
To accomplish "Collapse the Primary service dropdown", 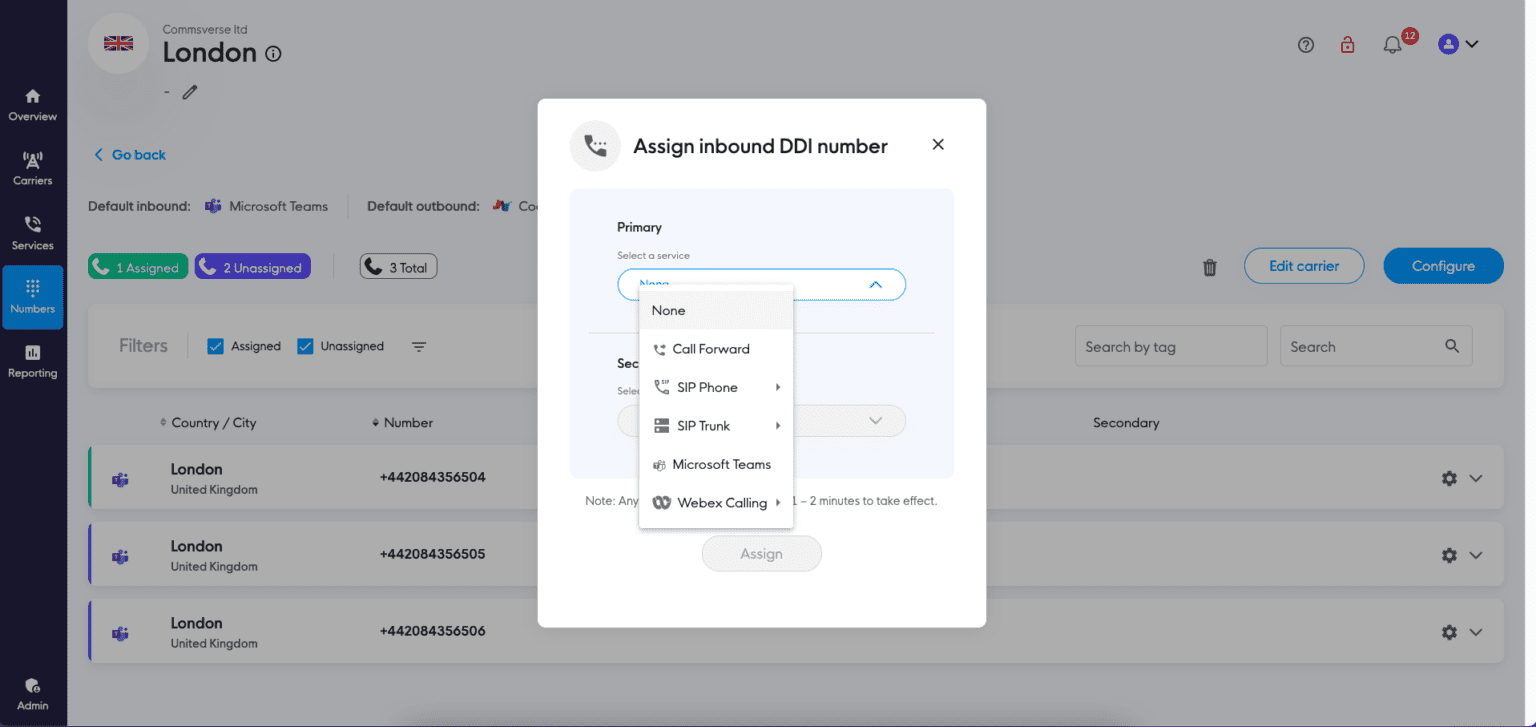I will (x=875, y=284).
